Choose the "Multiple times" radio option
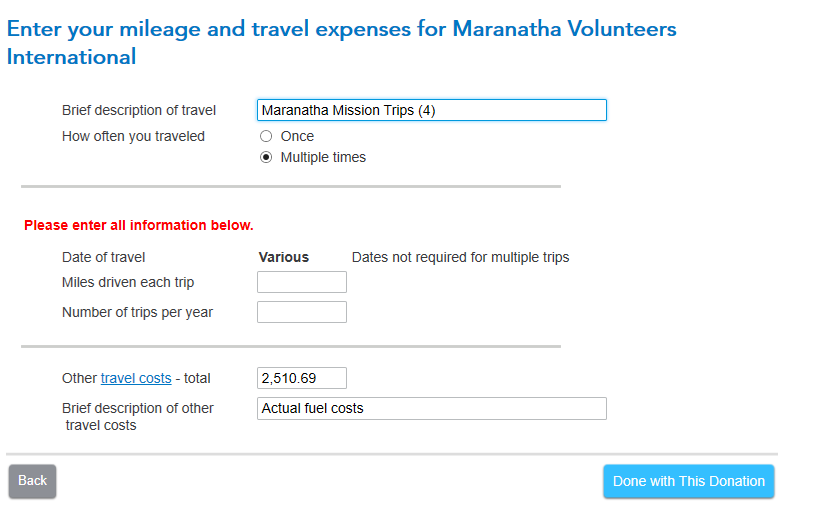The image size is (827, 521). click(x=266, y=157)
